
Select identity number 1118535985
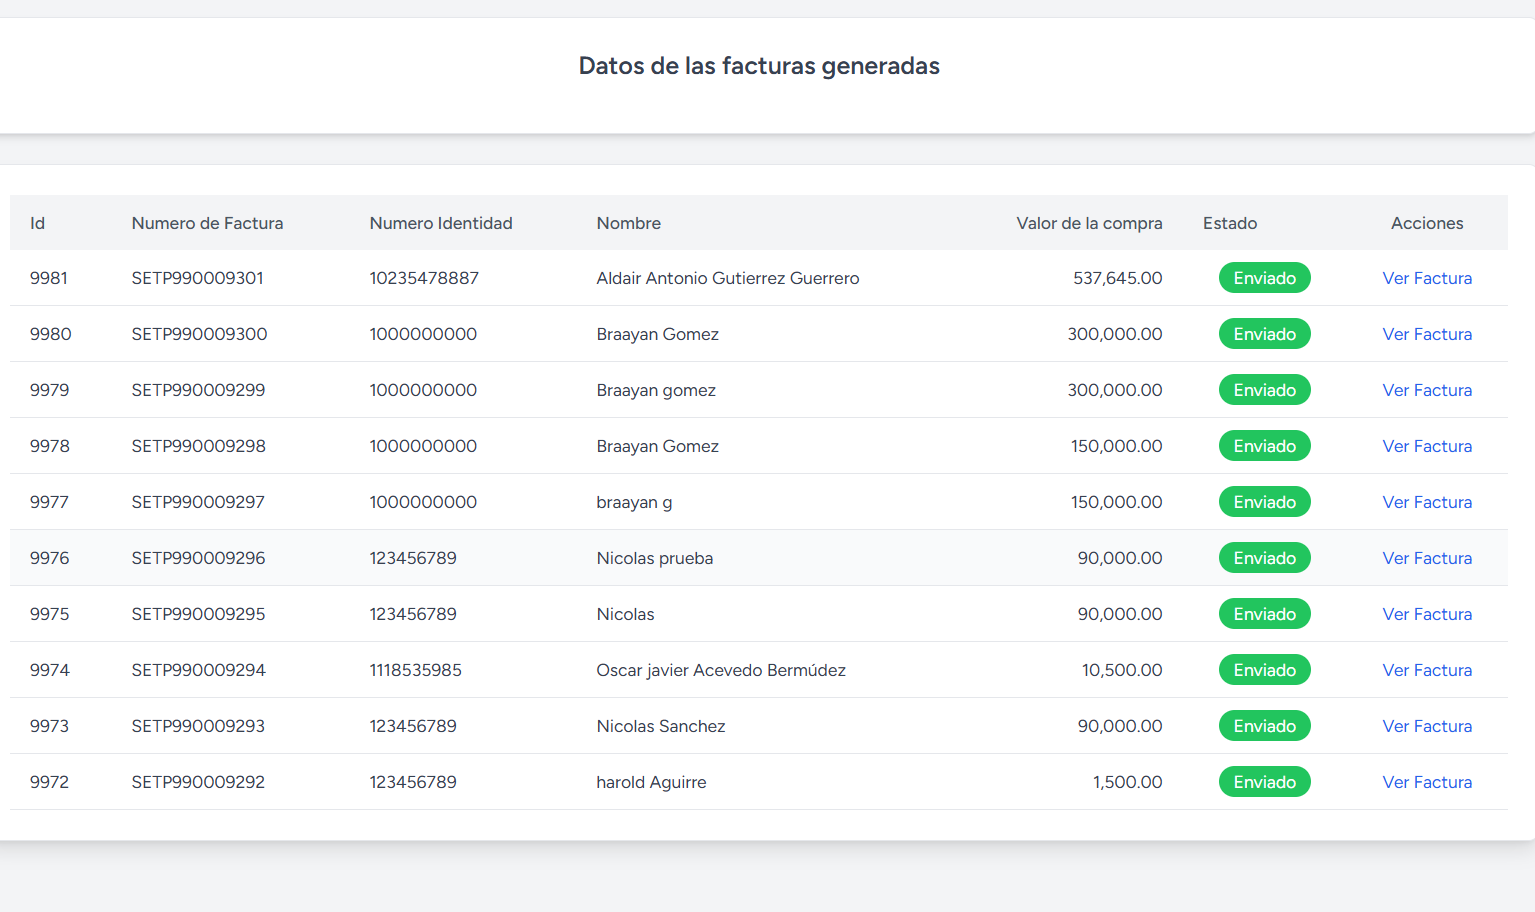(416, 670)
